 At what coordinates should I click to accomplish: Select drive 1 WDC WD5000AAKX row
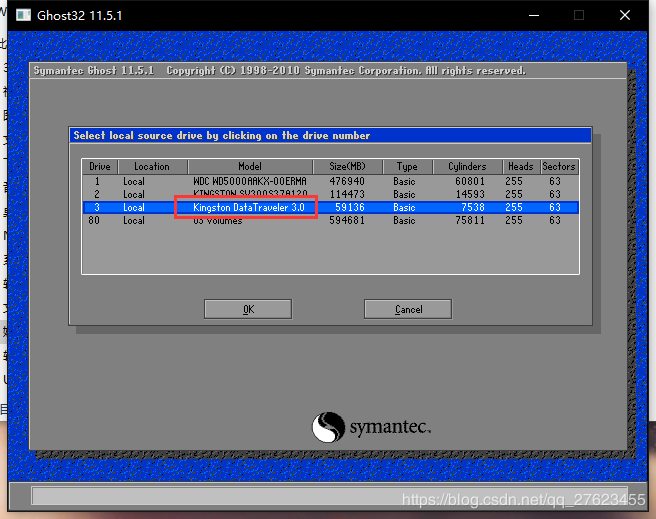331,181
